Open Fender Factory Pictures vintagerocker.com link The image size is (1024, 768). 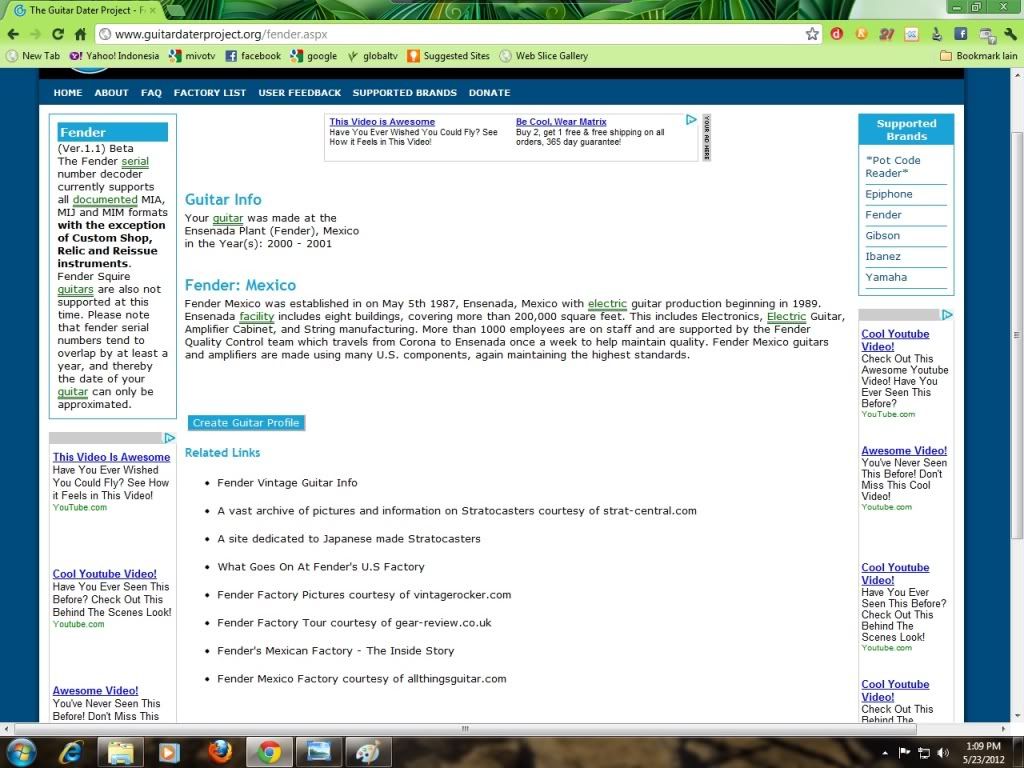[364, 595]
